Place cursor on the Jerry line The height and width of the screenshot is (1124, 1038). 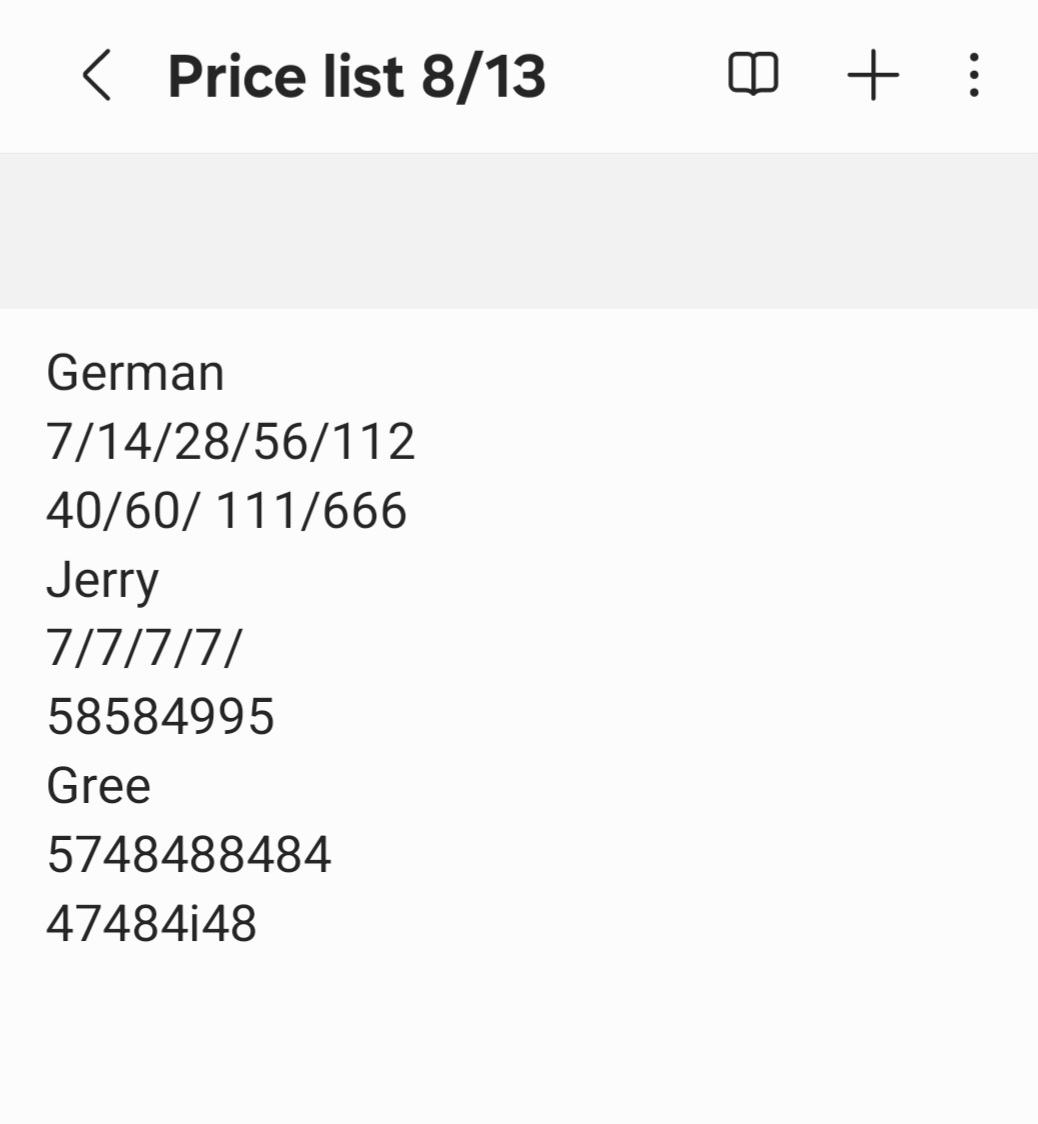coord(103,581)
